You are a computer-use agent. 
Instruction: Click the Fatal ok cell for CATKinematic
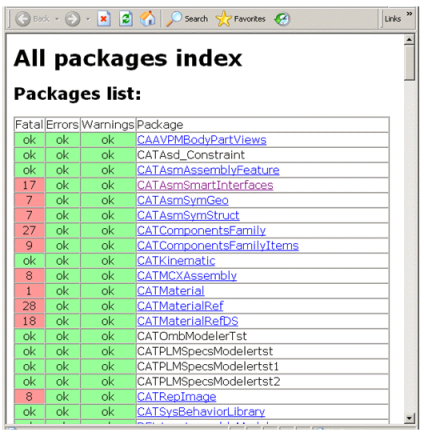[x=29, y=261]
